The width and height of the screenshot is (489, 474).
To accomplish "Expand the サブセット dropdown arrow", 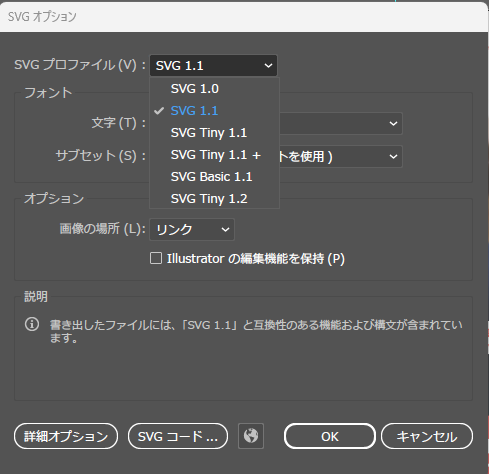I will [393, 156].
